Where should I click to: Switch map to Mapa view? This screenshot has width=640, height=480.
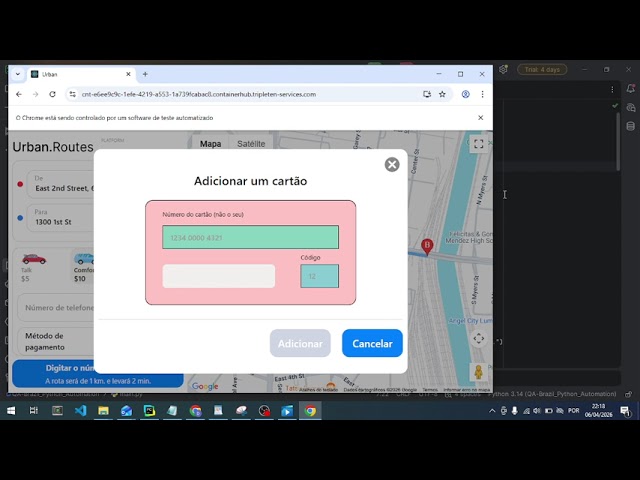(210, 144)
